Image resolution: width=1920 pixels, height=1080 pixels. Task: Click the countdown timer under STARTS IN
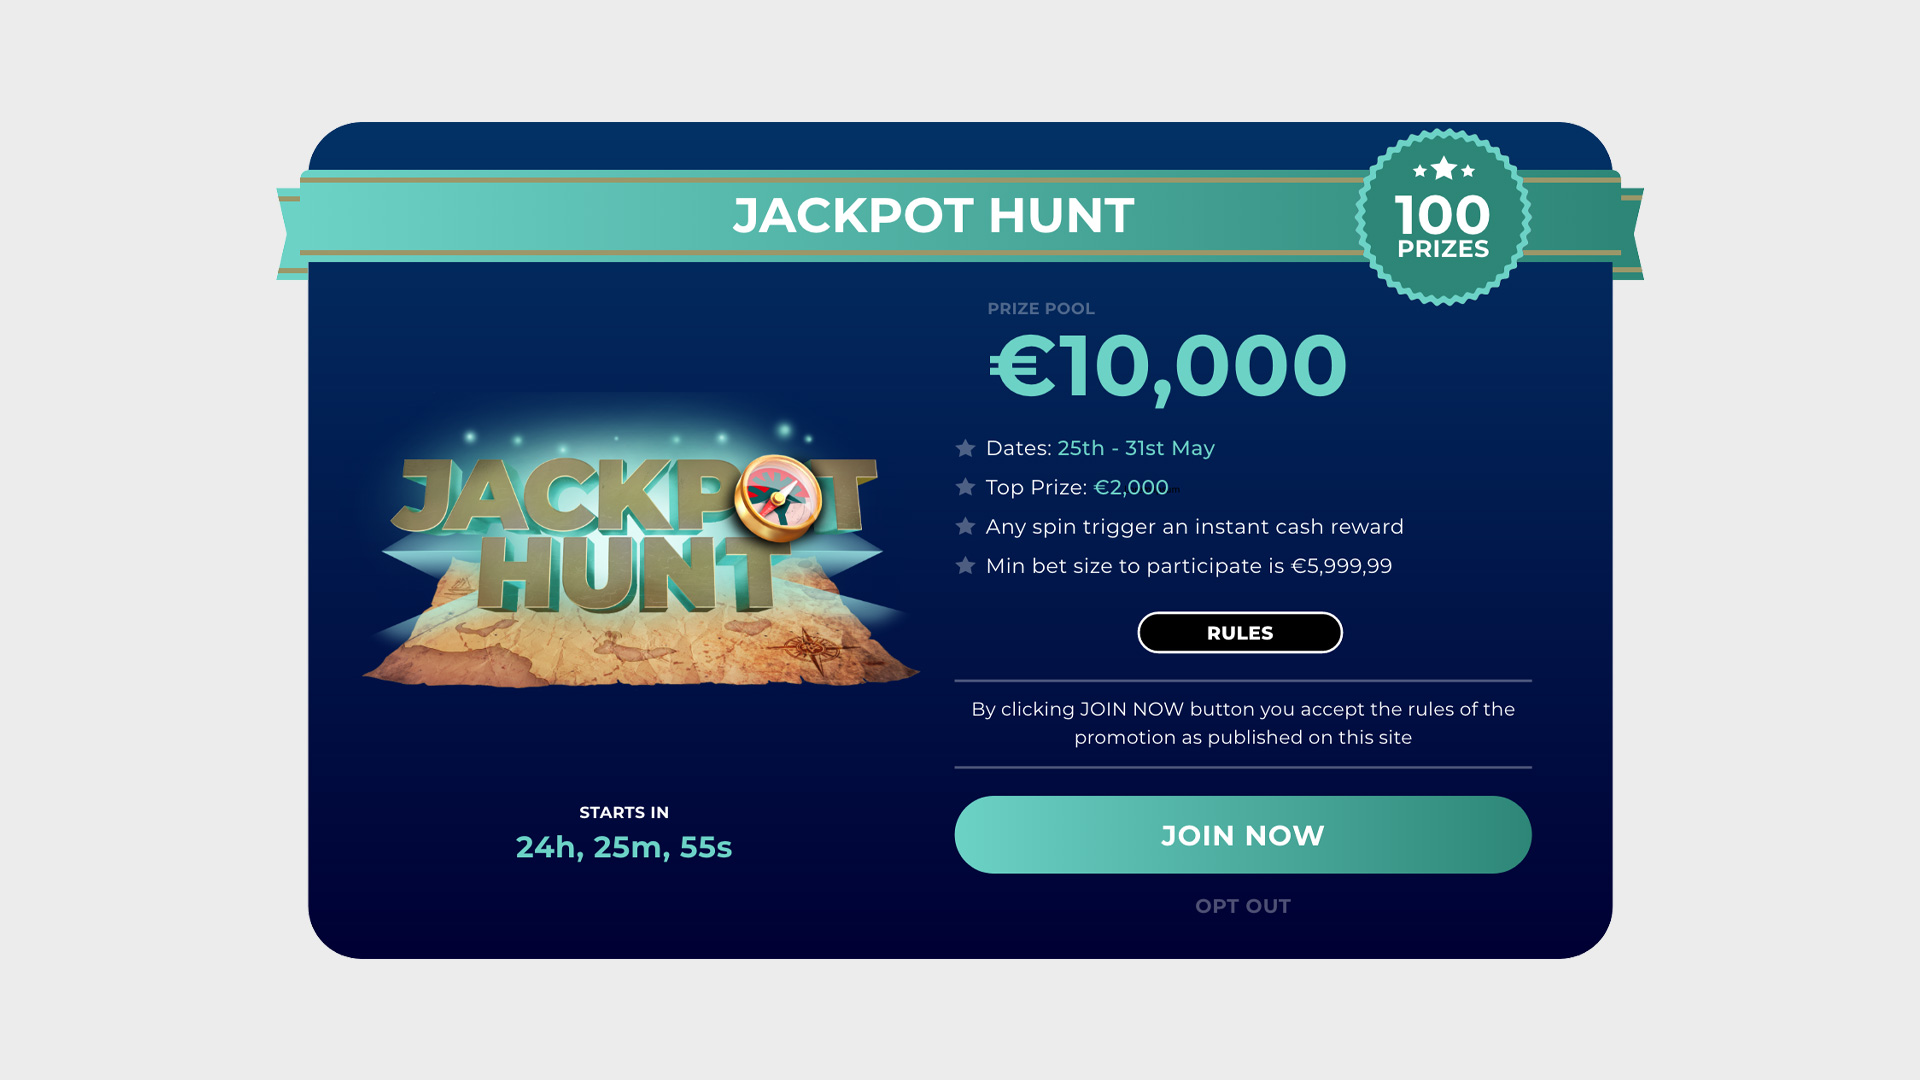click(623, 848)
